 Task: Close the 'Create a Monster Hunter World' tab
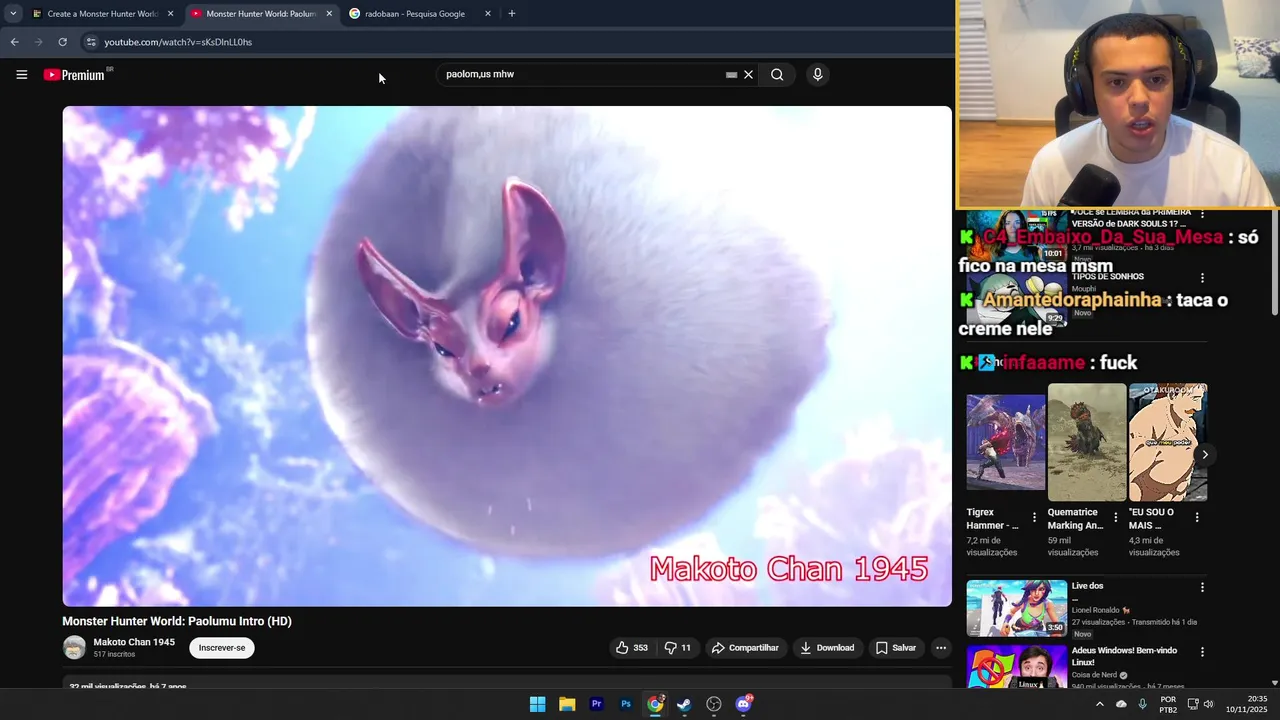170,14
